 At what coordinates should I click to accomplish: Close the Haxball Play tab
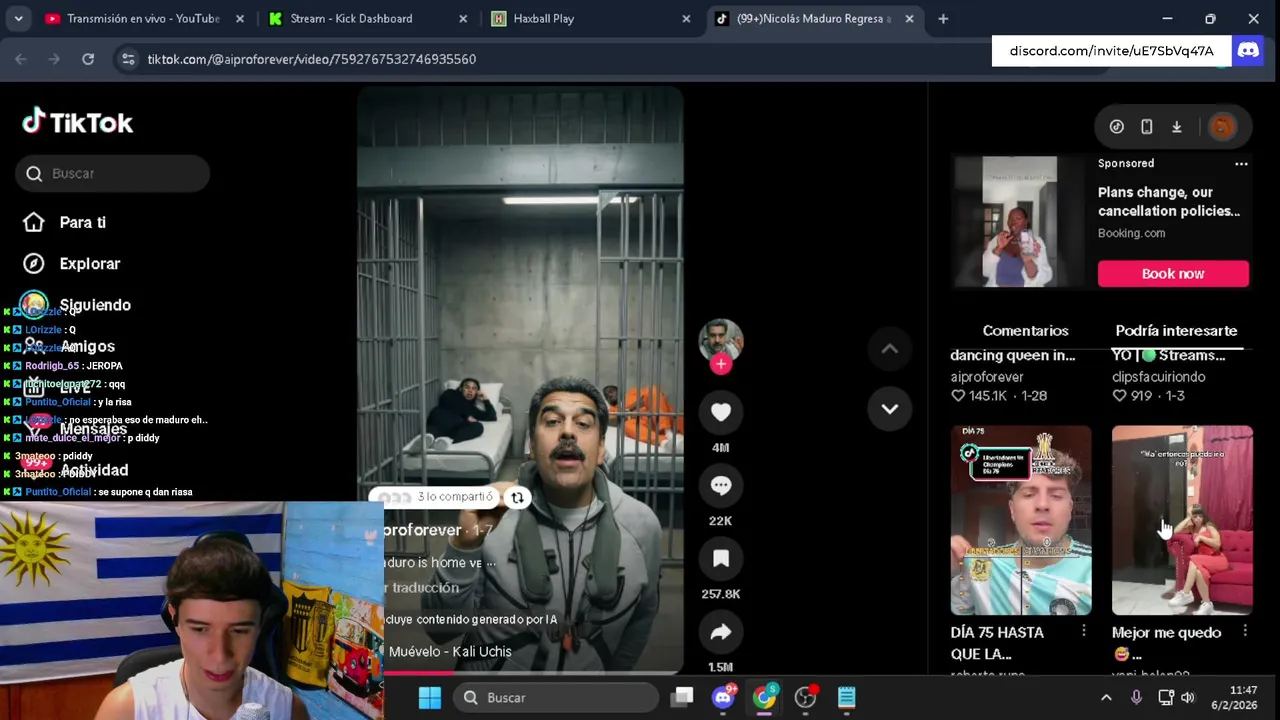coord(686,18)
